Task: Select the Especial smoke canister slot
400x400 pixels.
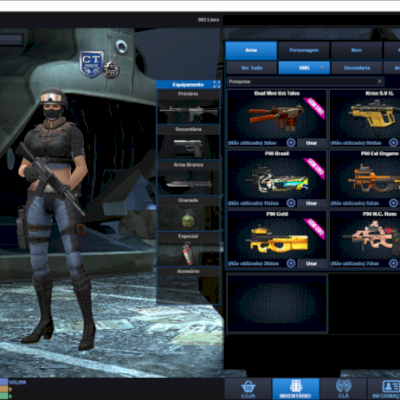Action: (188, 253)
